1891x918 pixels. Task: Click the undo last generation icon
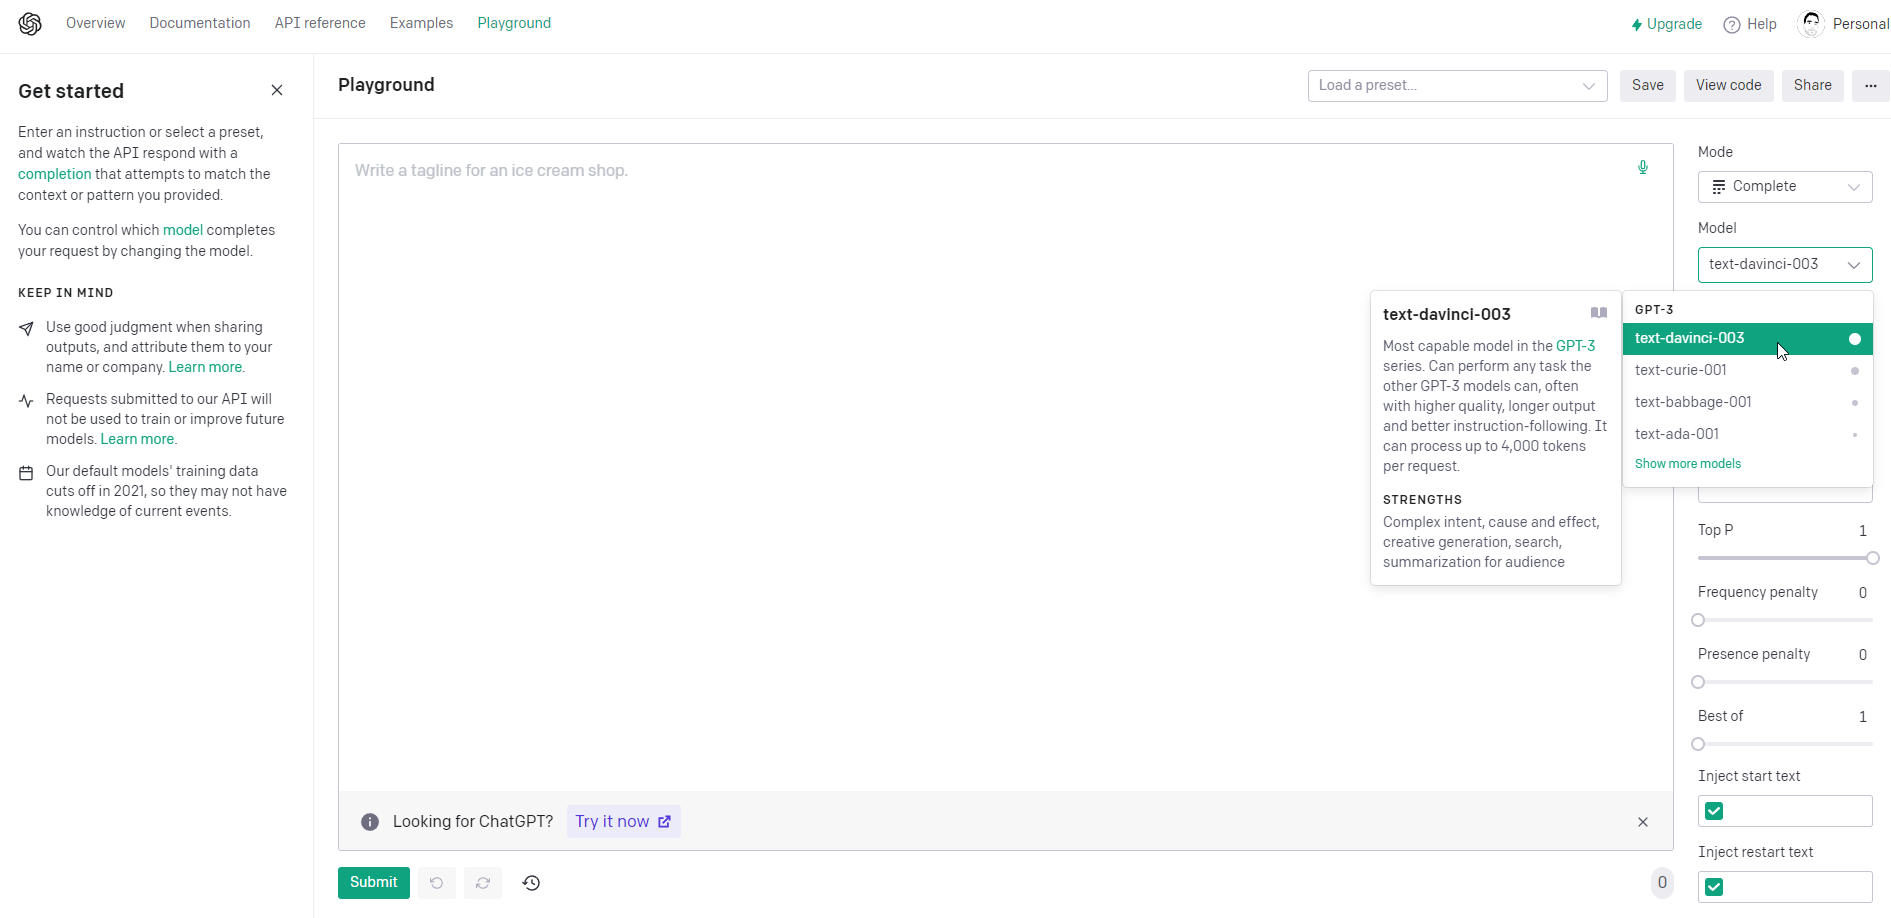pyautogui.click(x=437, y=883)
